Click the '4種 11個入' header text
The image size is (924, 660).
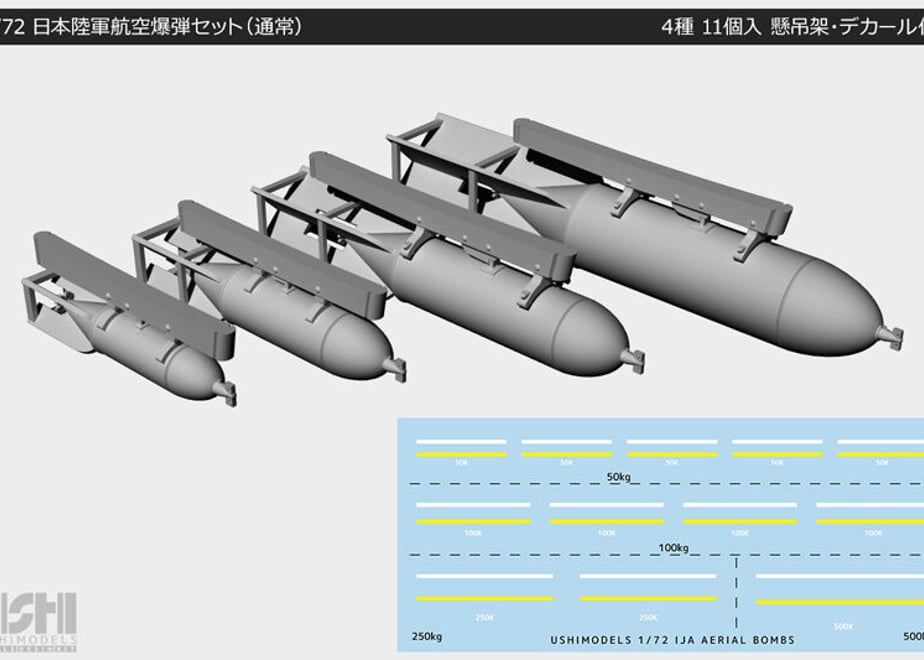tap(711, 27)
